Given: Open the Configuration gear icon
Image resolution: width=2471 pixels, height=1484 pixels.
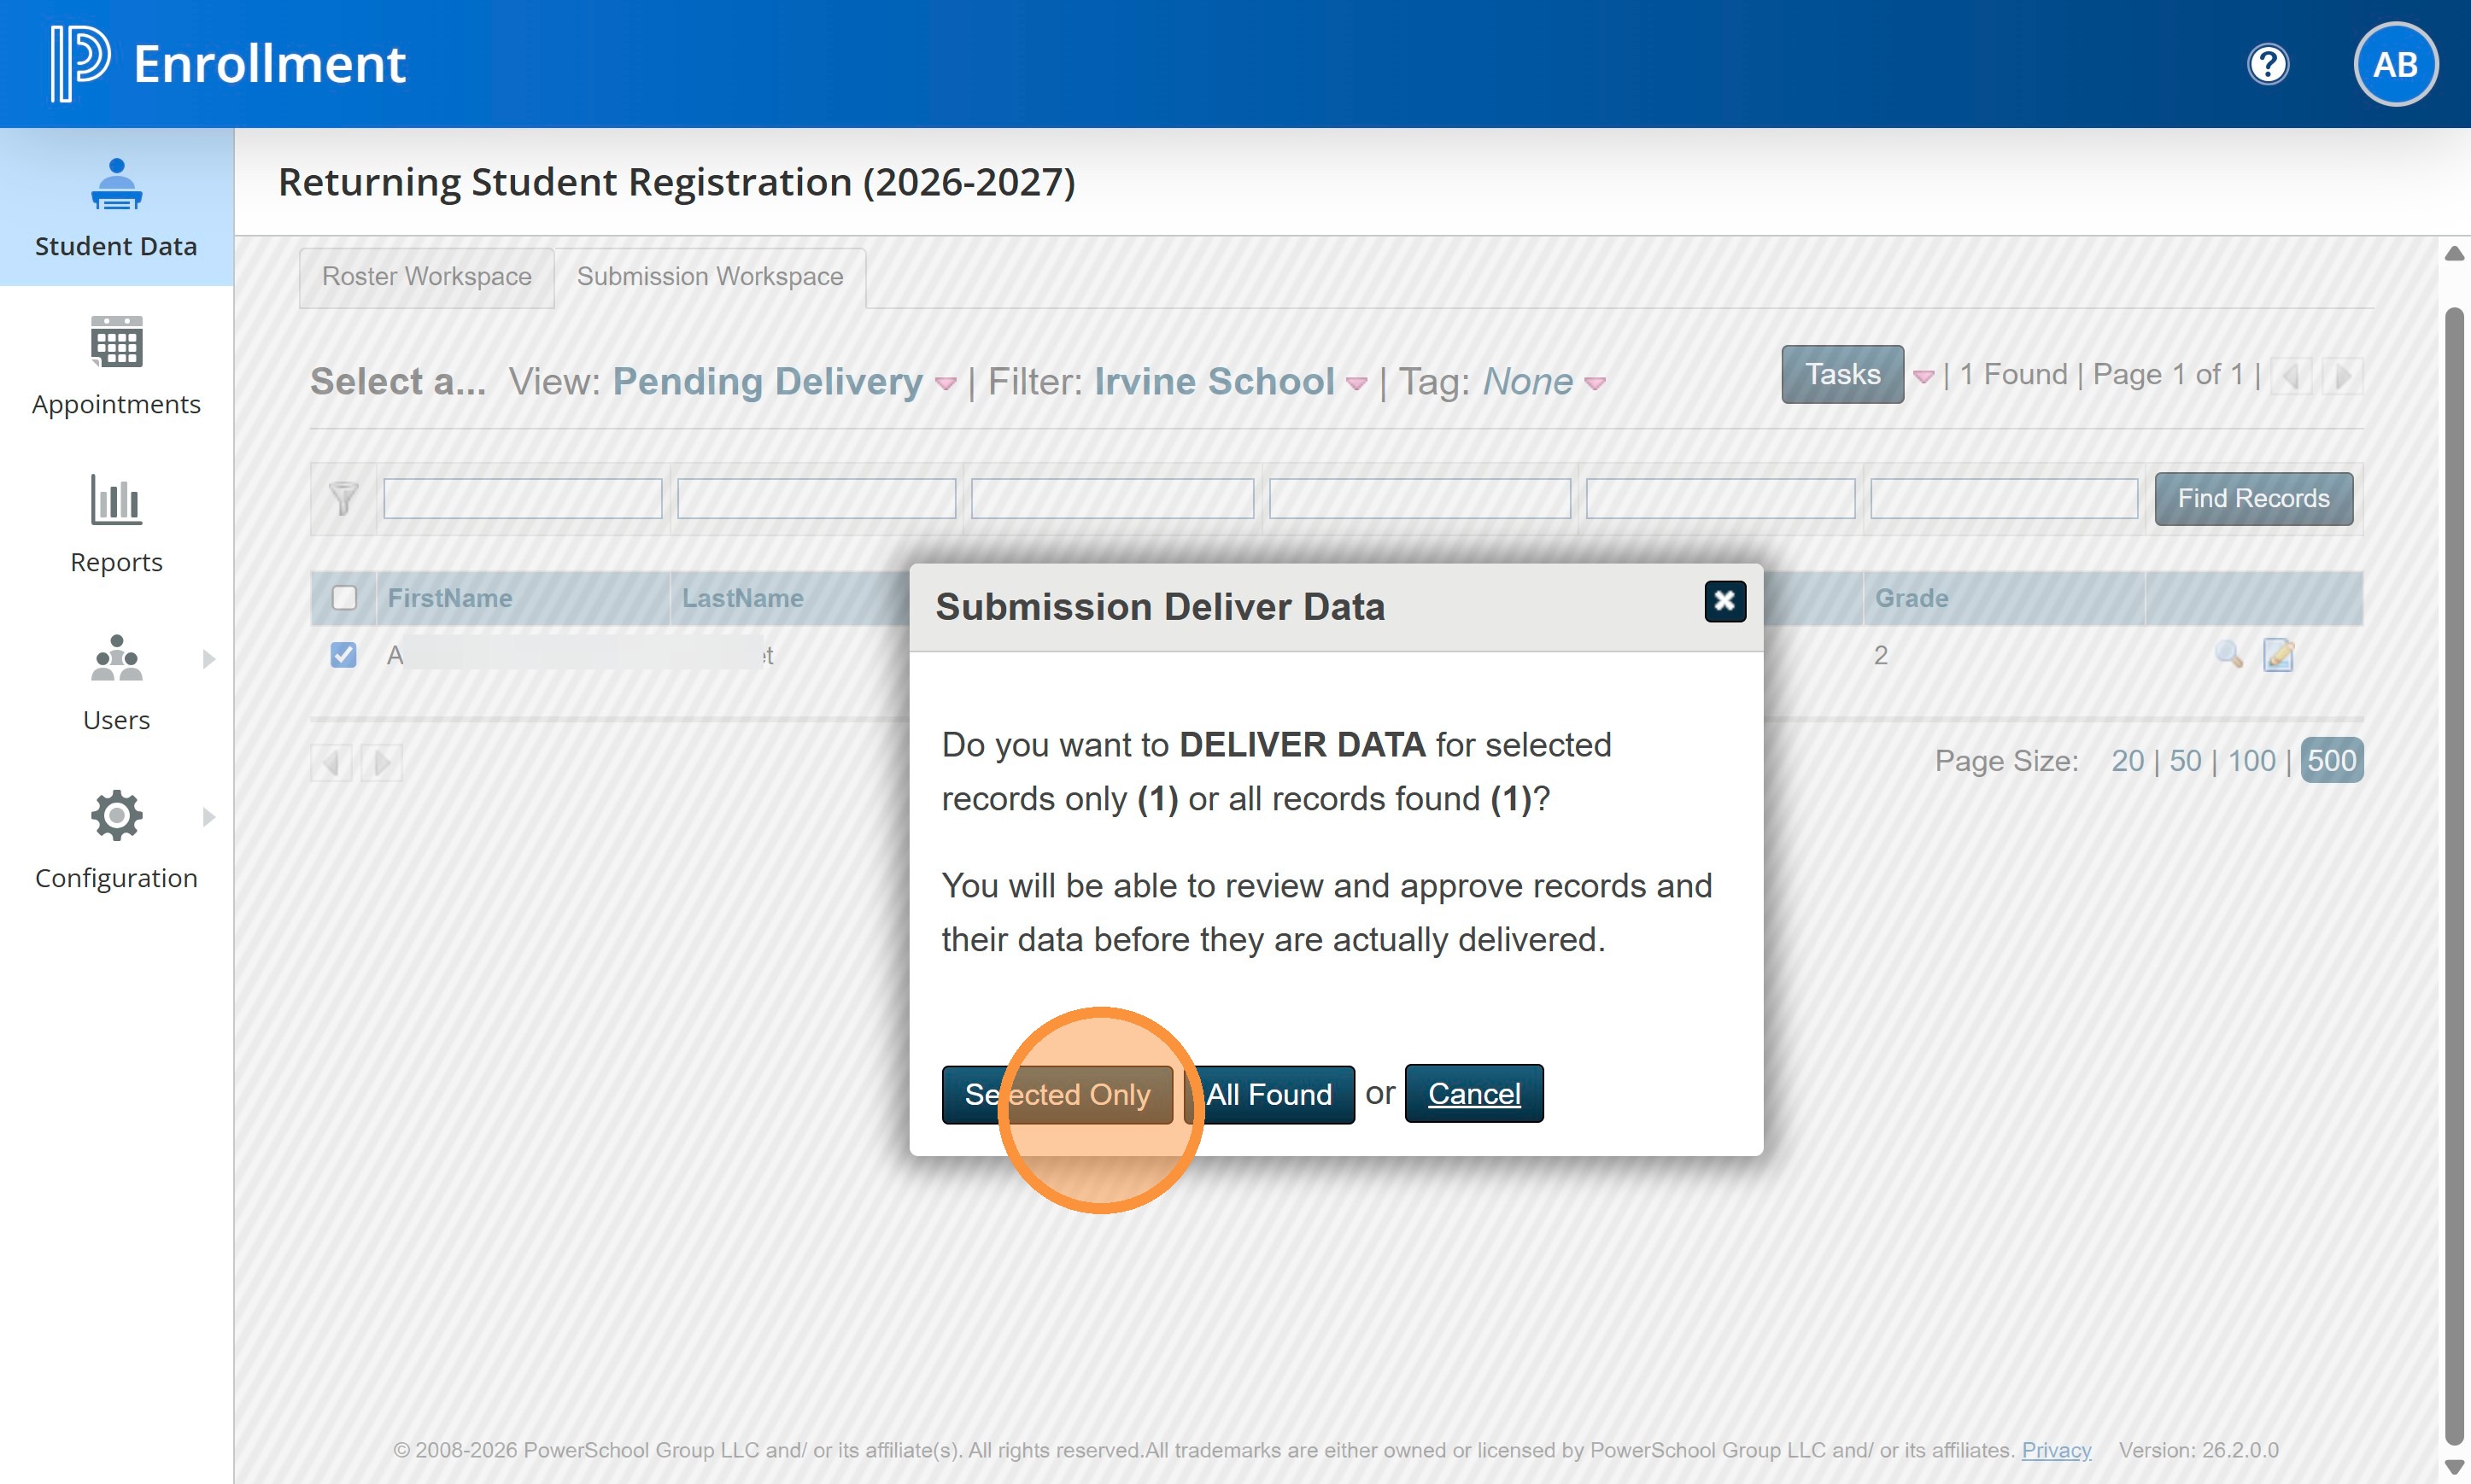Looking at the screenshot, I should click(116, 816).
